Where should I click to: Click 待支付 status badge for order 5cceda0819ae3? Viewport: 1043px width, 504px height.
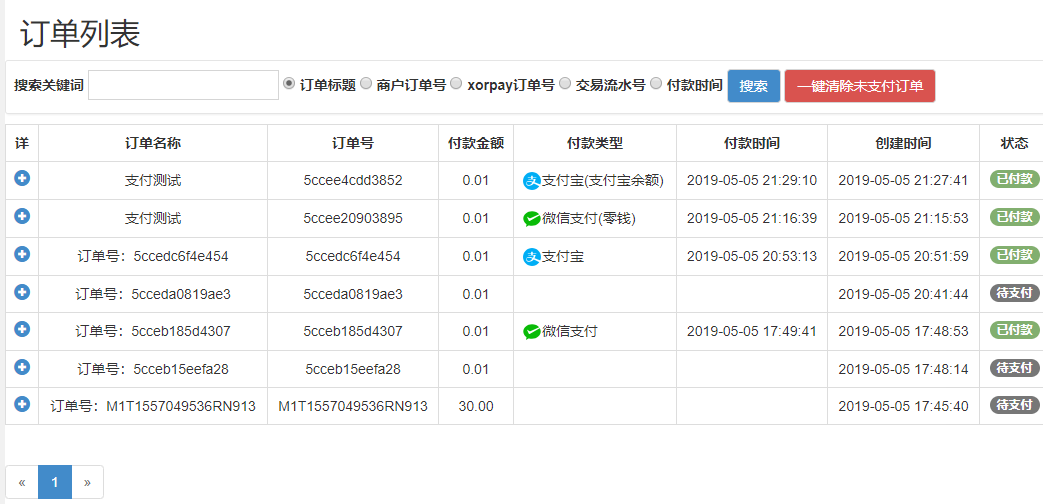tap(1014, 294)
